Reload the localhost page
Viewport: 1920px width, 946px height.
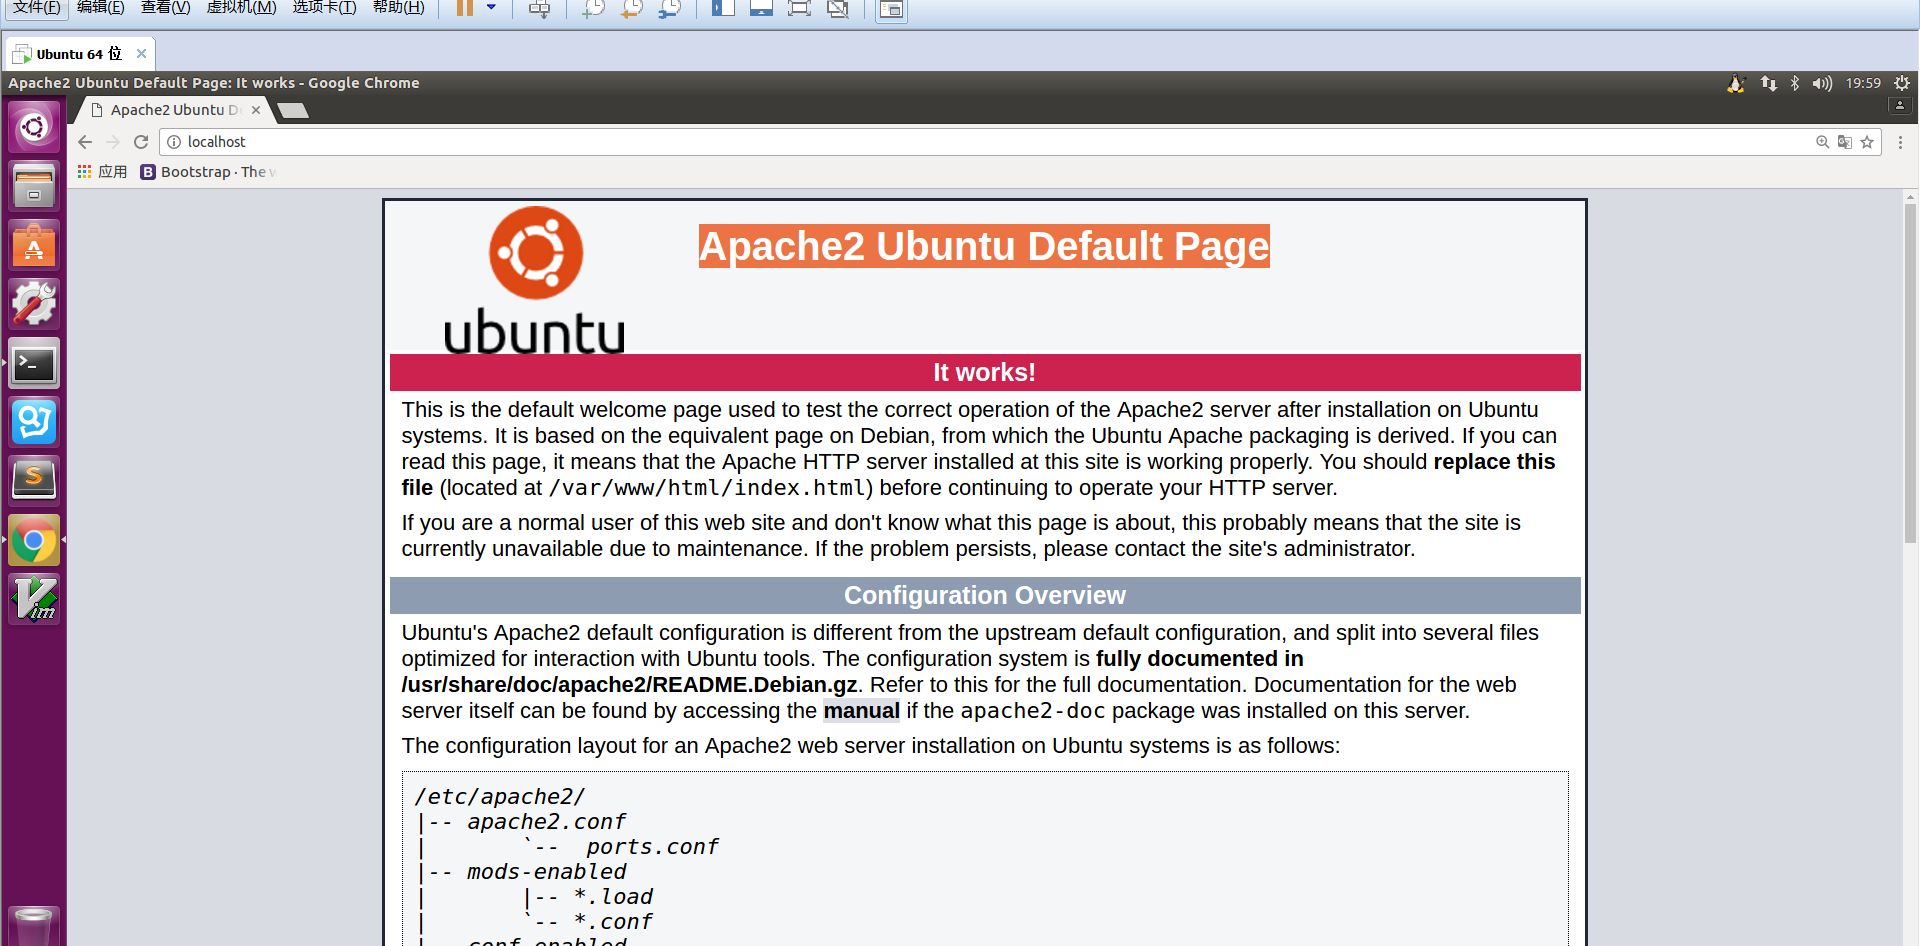(x=141, y=142)
